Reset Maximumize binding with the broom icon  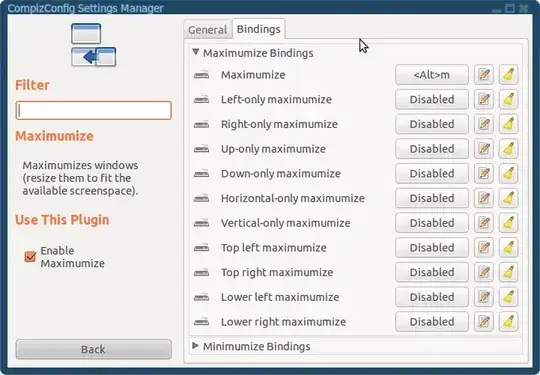tap(508, 75)
